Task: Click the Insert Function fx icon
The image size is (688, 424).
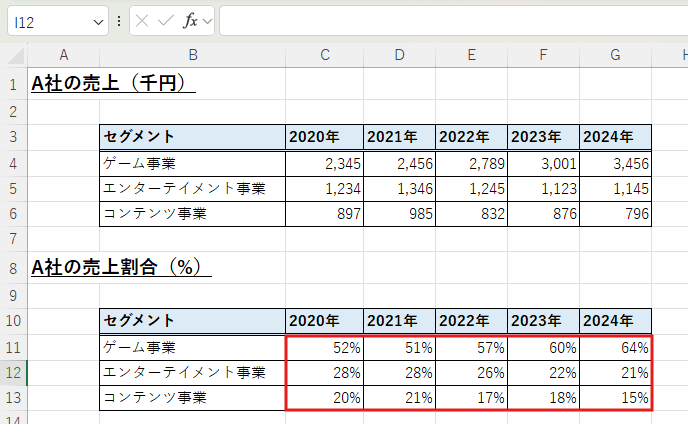Action: coord(189,21)
